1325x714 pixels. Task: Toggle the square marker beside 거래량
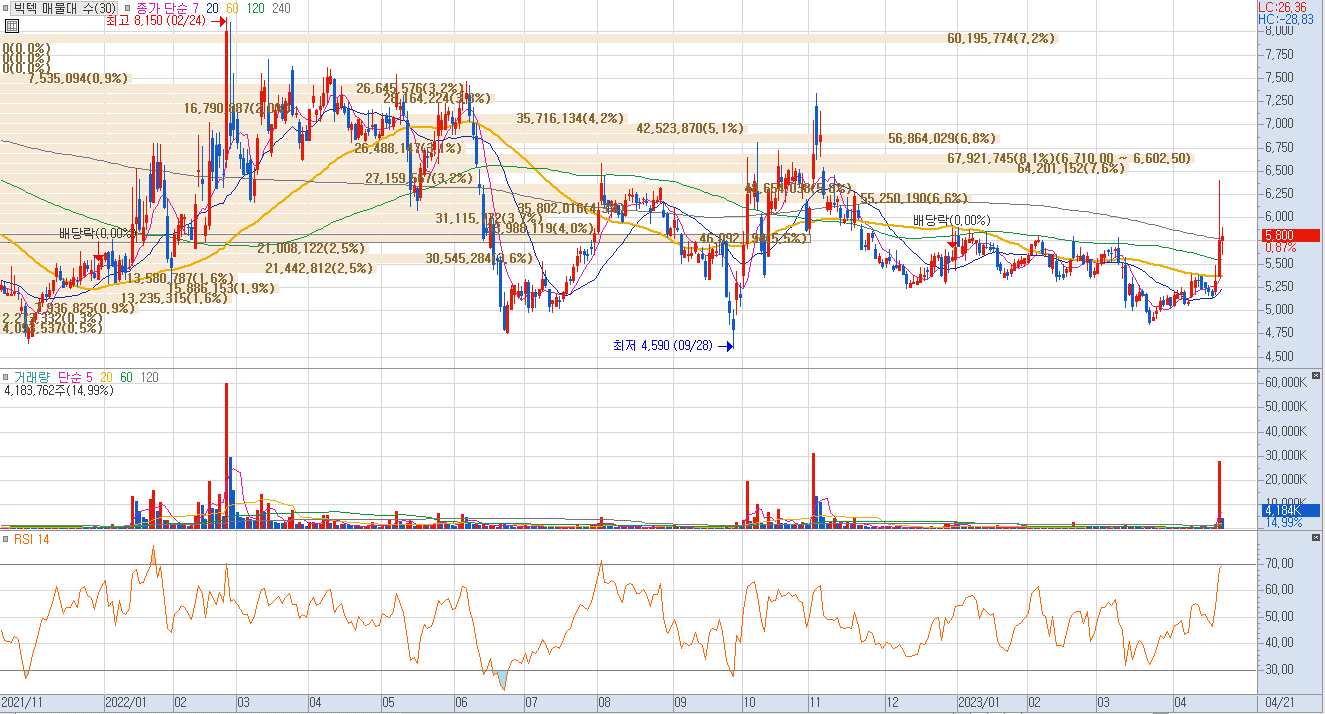coord(6,378)
